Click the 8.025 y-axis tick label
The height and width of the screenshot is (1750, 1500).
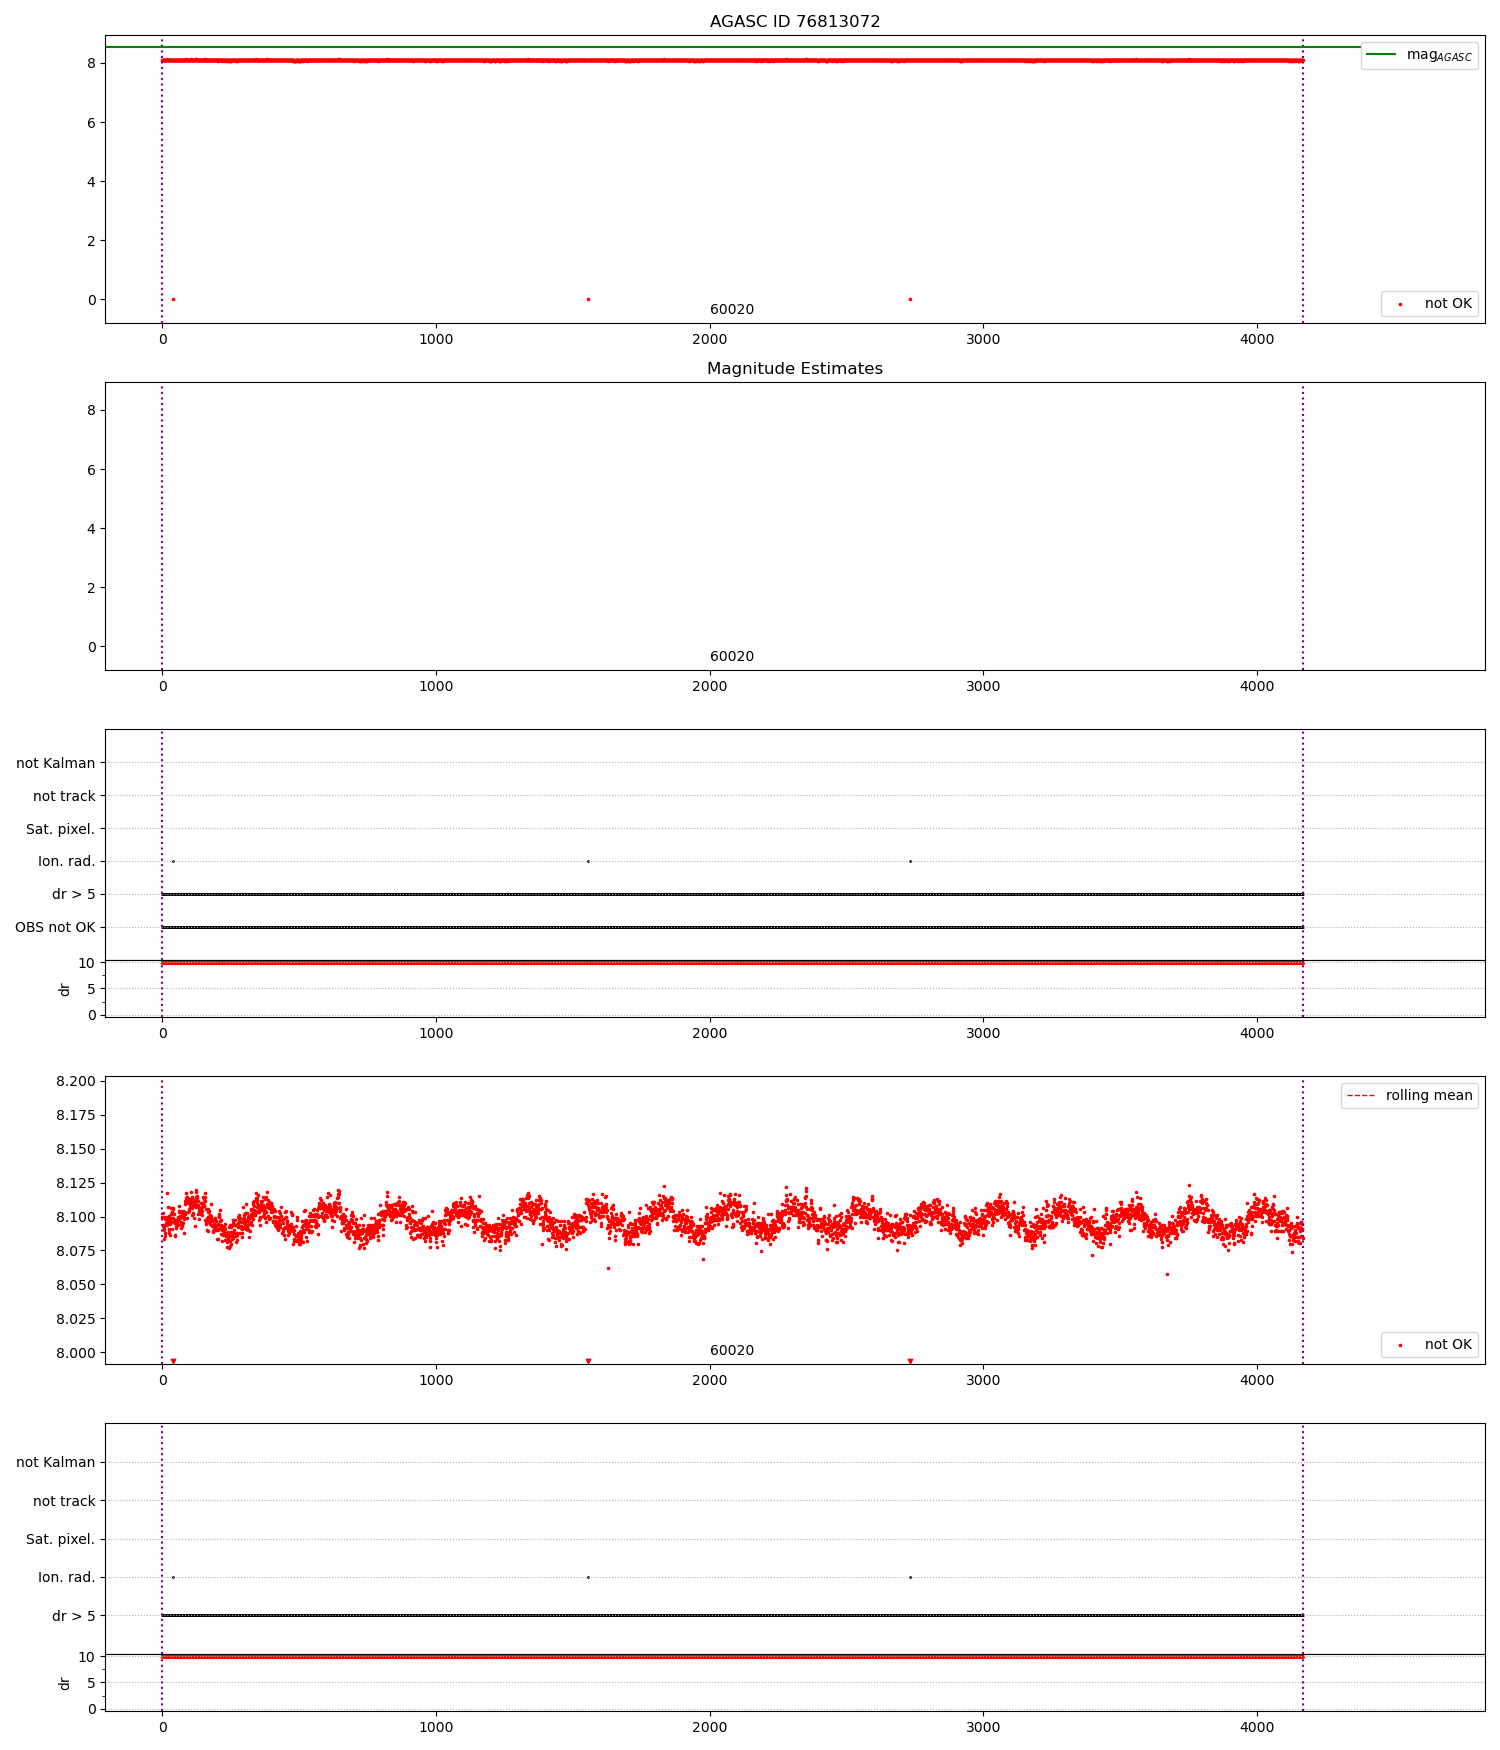(x=76, y=1319)
